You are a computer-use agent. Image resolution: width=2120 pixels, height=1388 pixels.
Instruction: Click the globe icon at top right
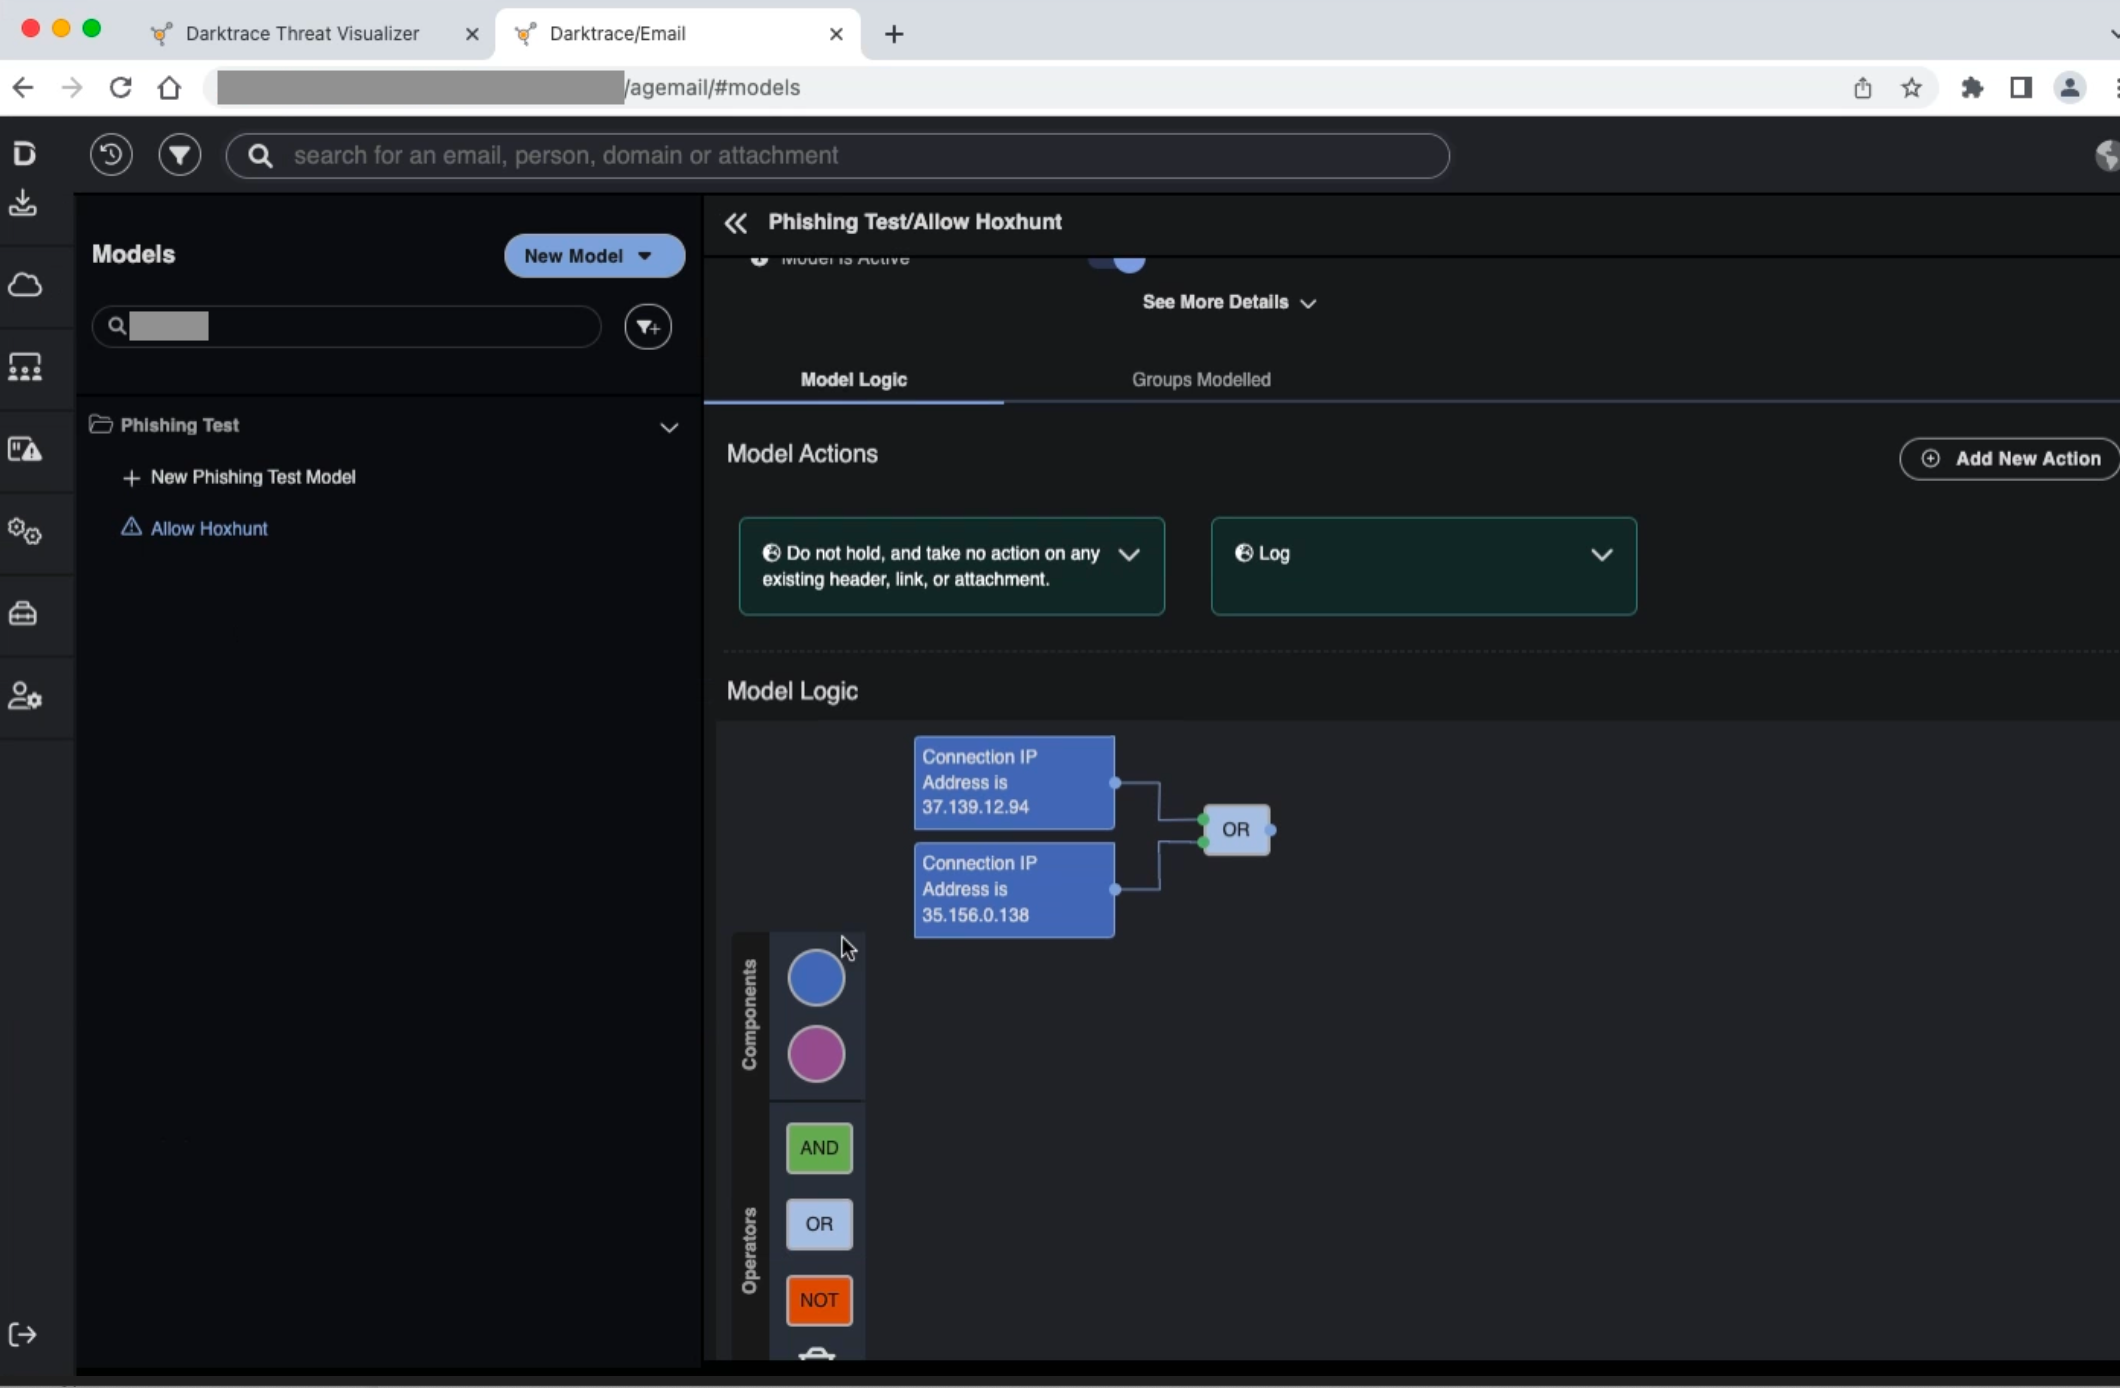click(x=2107, y=155)
